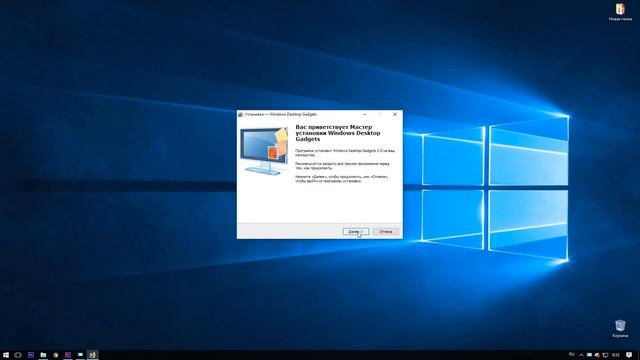Click the monitor wizard image in installer
Screen dimensions: 640x360
point(264,151)
